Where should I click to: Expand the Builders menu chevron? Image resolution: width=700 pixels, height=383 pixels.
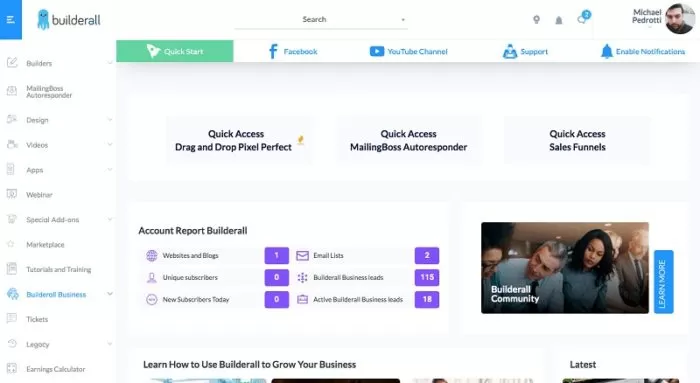[109, 63]
